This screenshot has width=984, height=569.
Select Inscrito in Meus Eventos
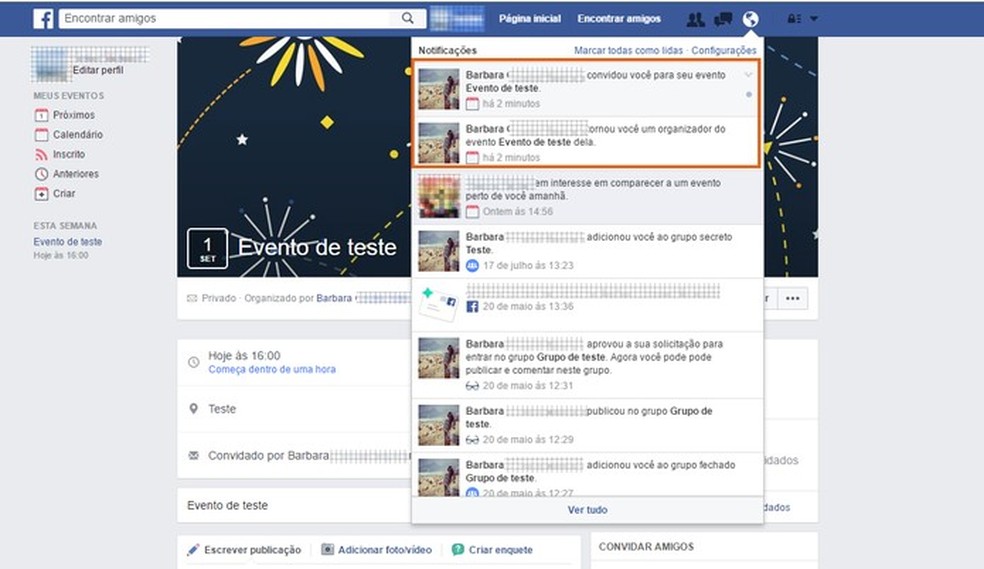[68, 154]
